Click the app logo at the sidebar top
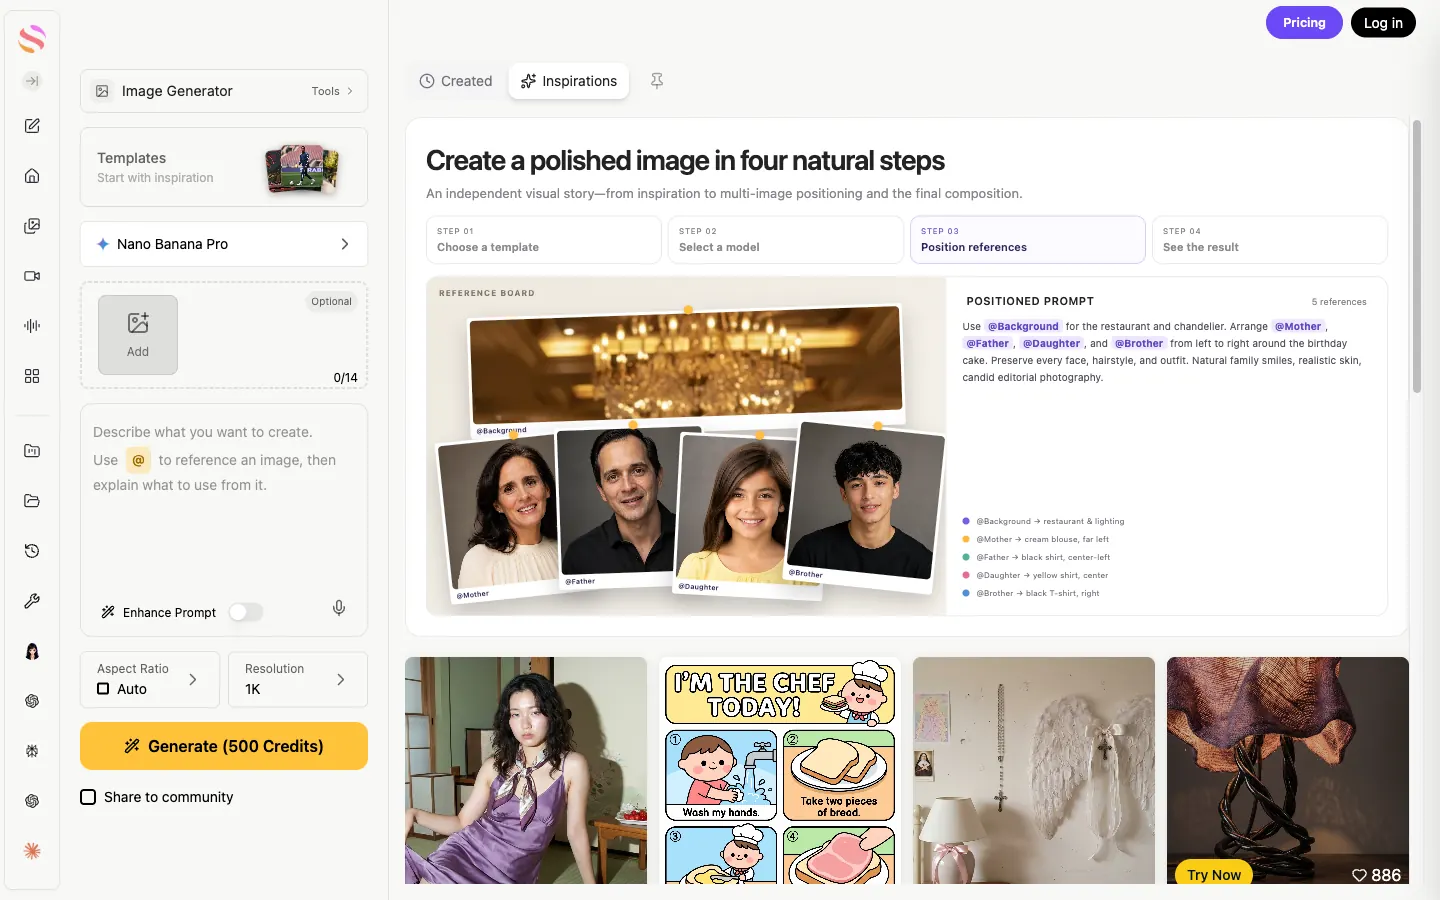Viewport: 1440px width, 900px height. click(x=32, y=39)
